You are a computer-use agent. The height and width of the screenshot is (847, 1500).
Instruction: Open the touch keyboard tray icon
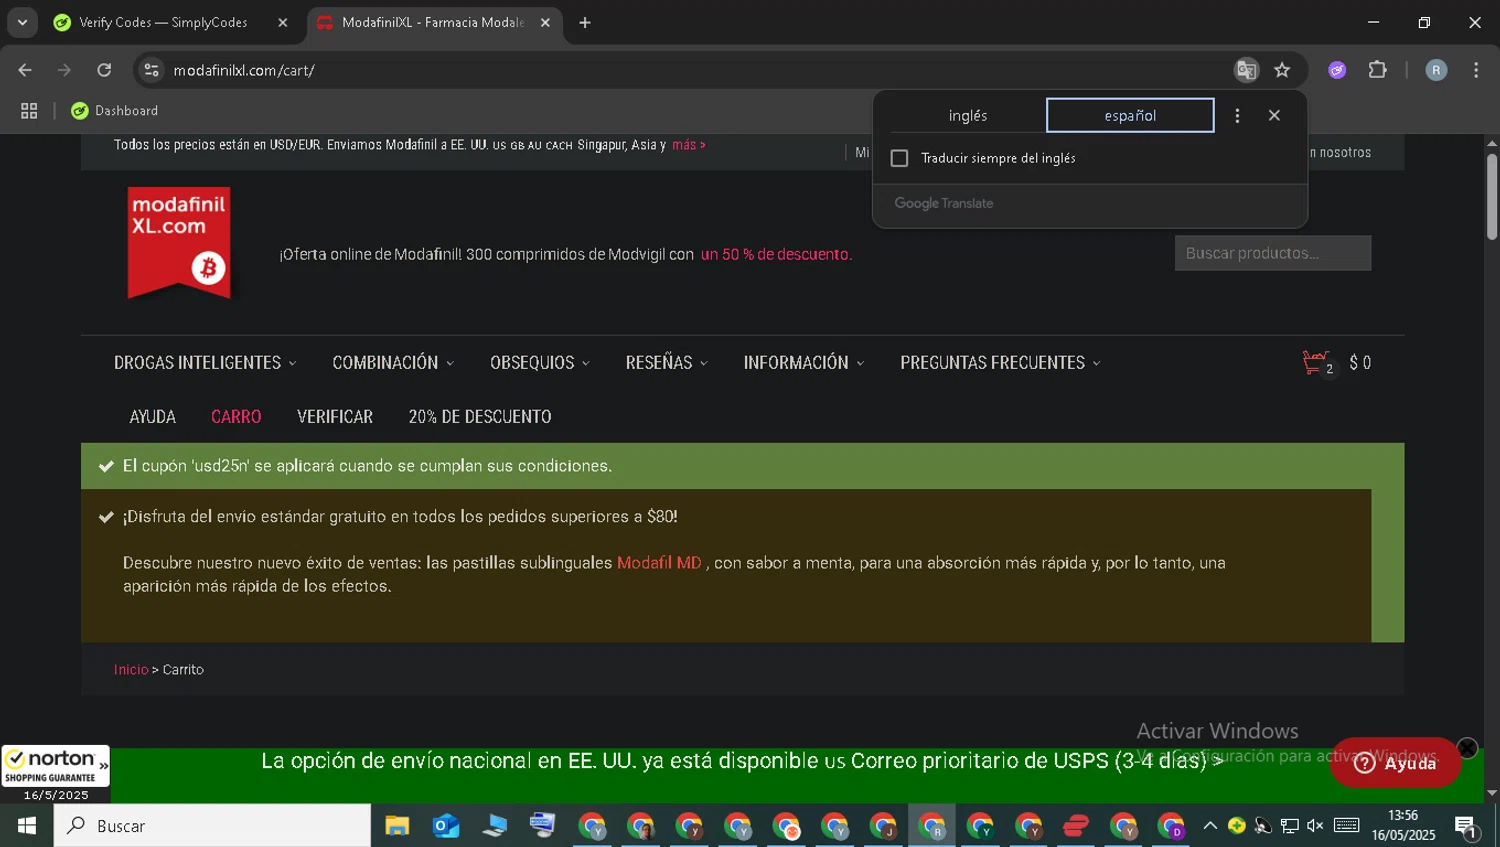(x=1347, y=826)
